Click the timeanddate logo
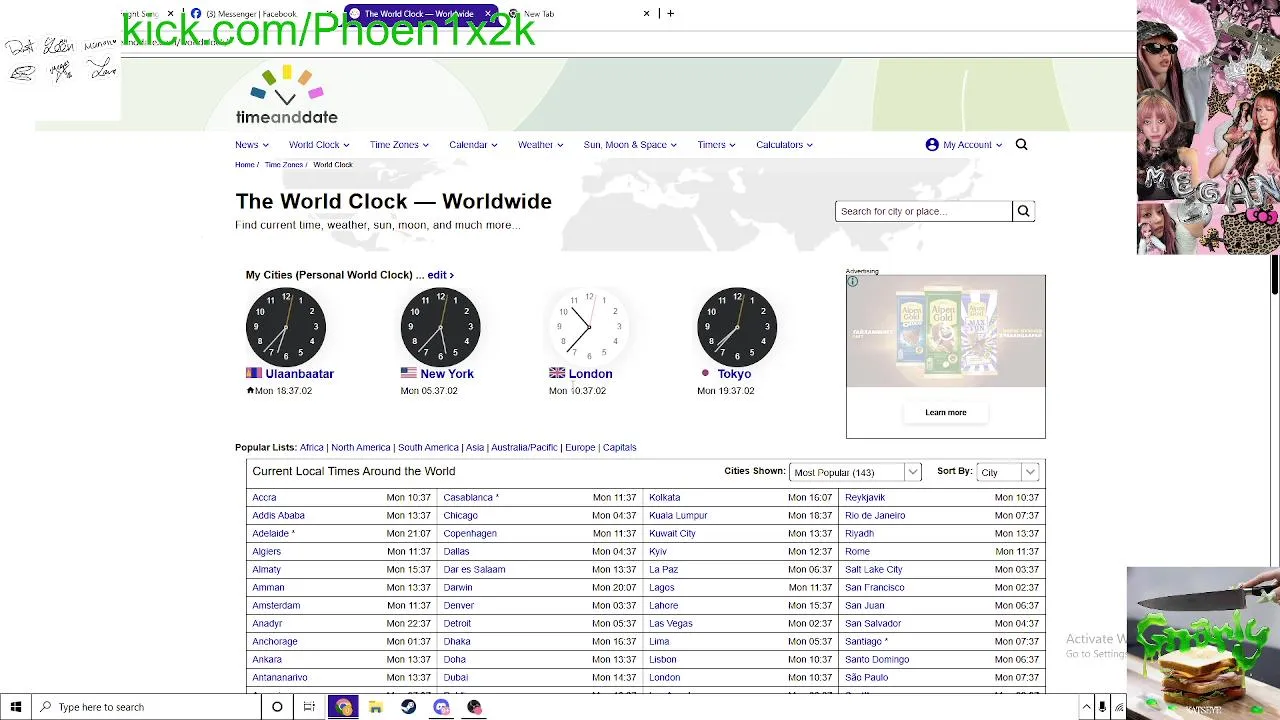Viewport: 1280px width, 720px height. click(286, 96)
